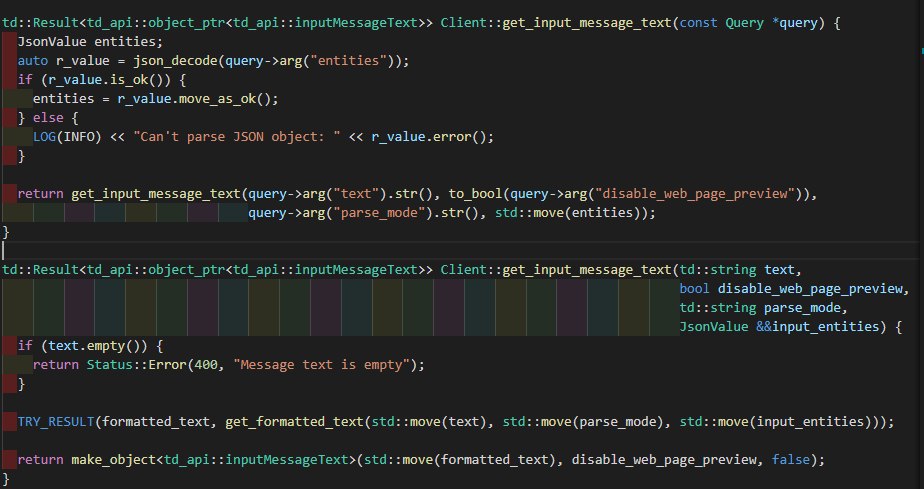The width and height of the screenshot is (924, 489).
Task: Click std::move(formatted_text) in make_object call
Action: (460, 460)
